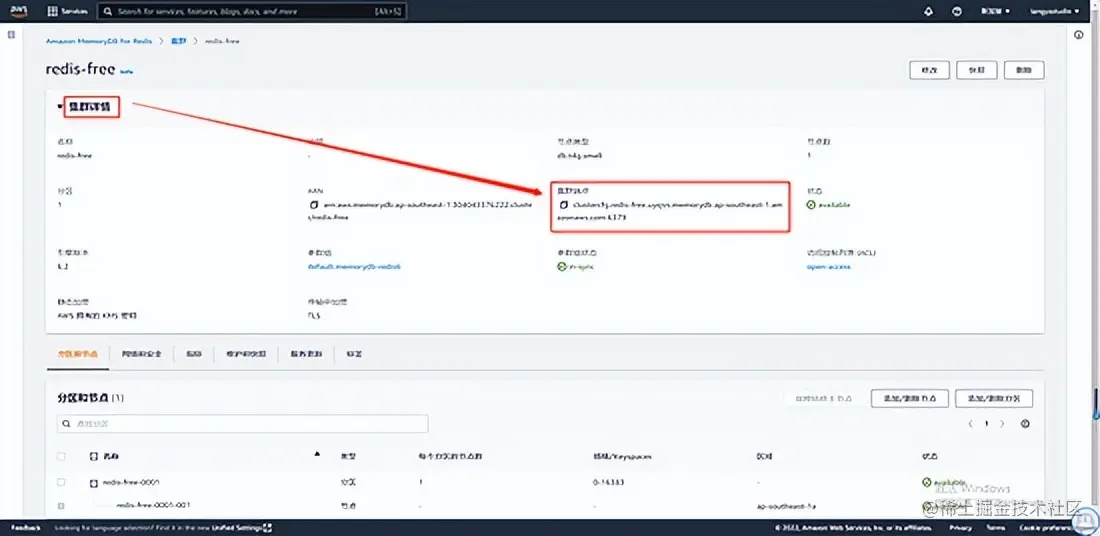Go to Amazon MemoryDB for Redis breadcrumb
Screen dimensions: 1100x536
(x=99, y=41)
